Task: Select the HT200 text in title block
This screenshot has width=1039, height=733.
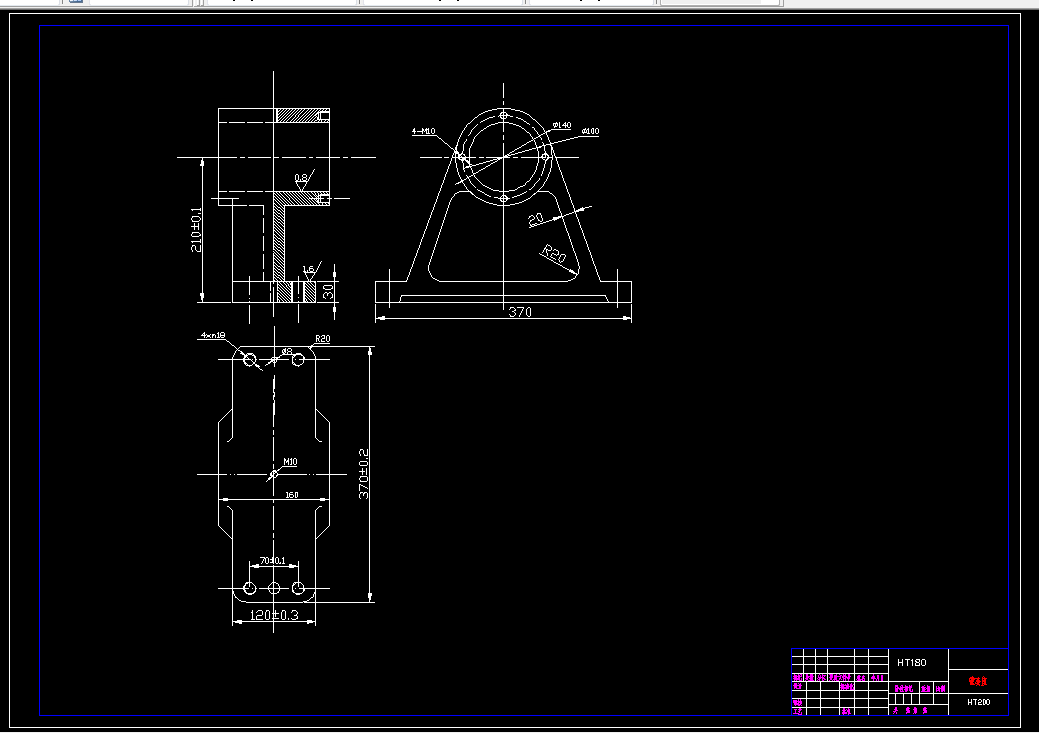Action: click(x=979, y=702)
